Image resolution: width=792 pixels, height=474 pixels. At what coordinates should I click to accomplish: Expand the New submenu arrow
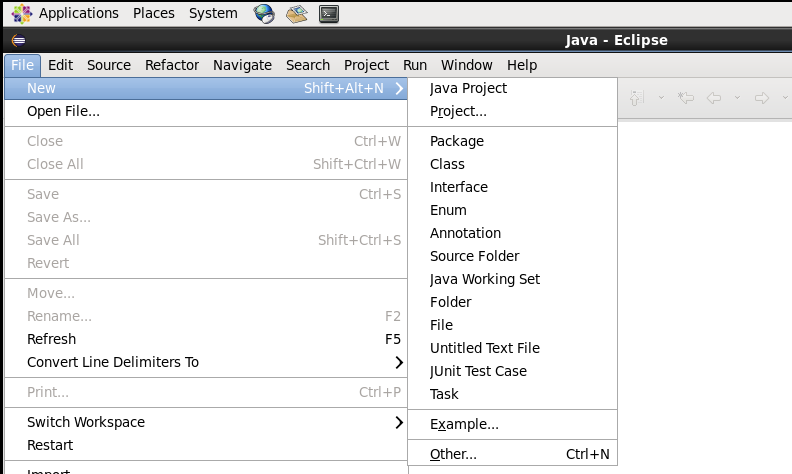[x=399, y=88]
